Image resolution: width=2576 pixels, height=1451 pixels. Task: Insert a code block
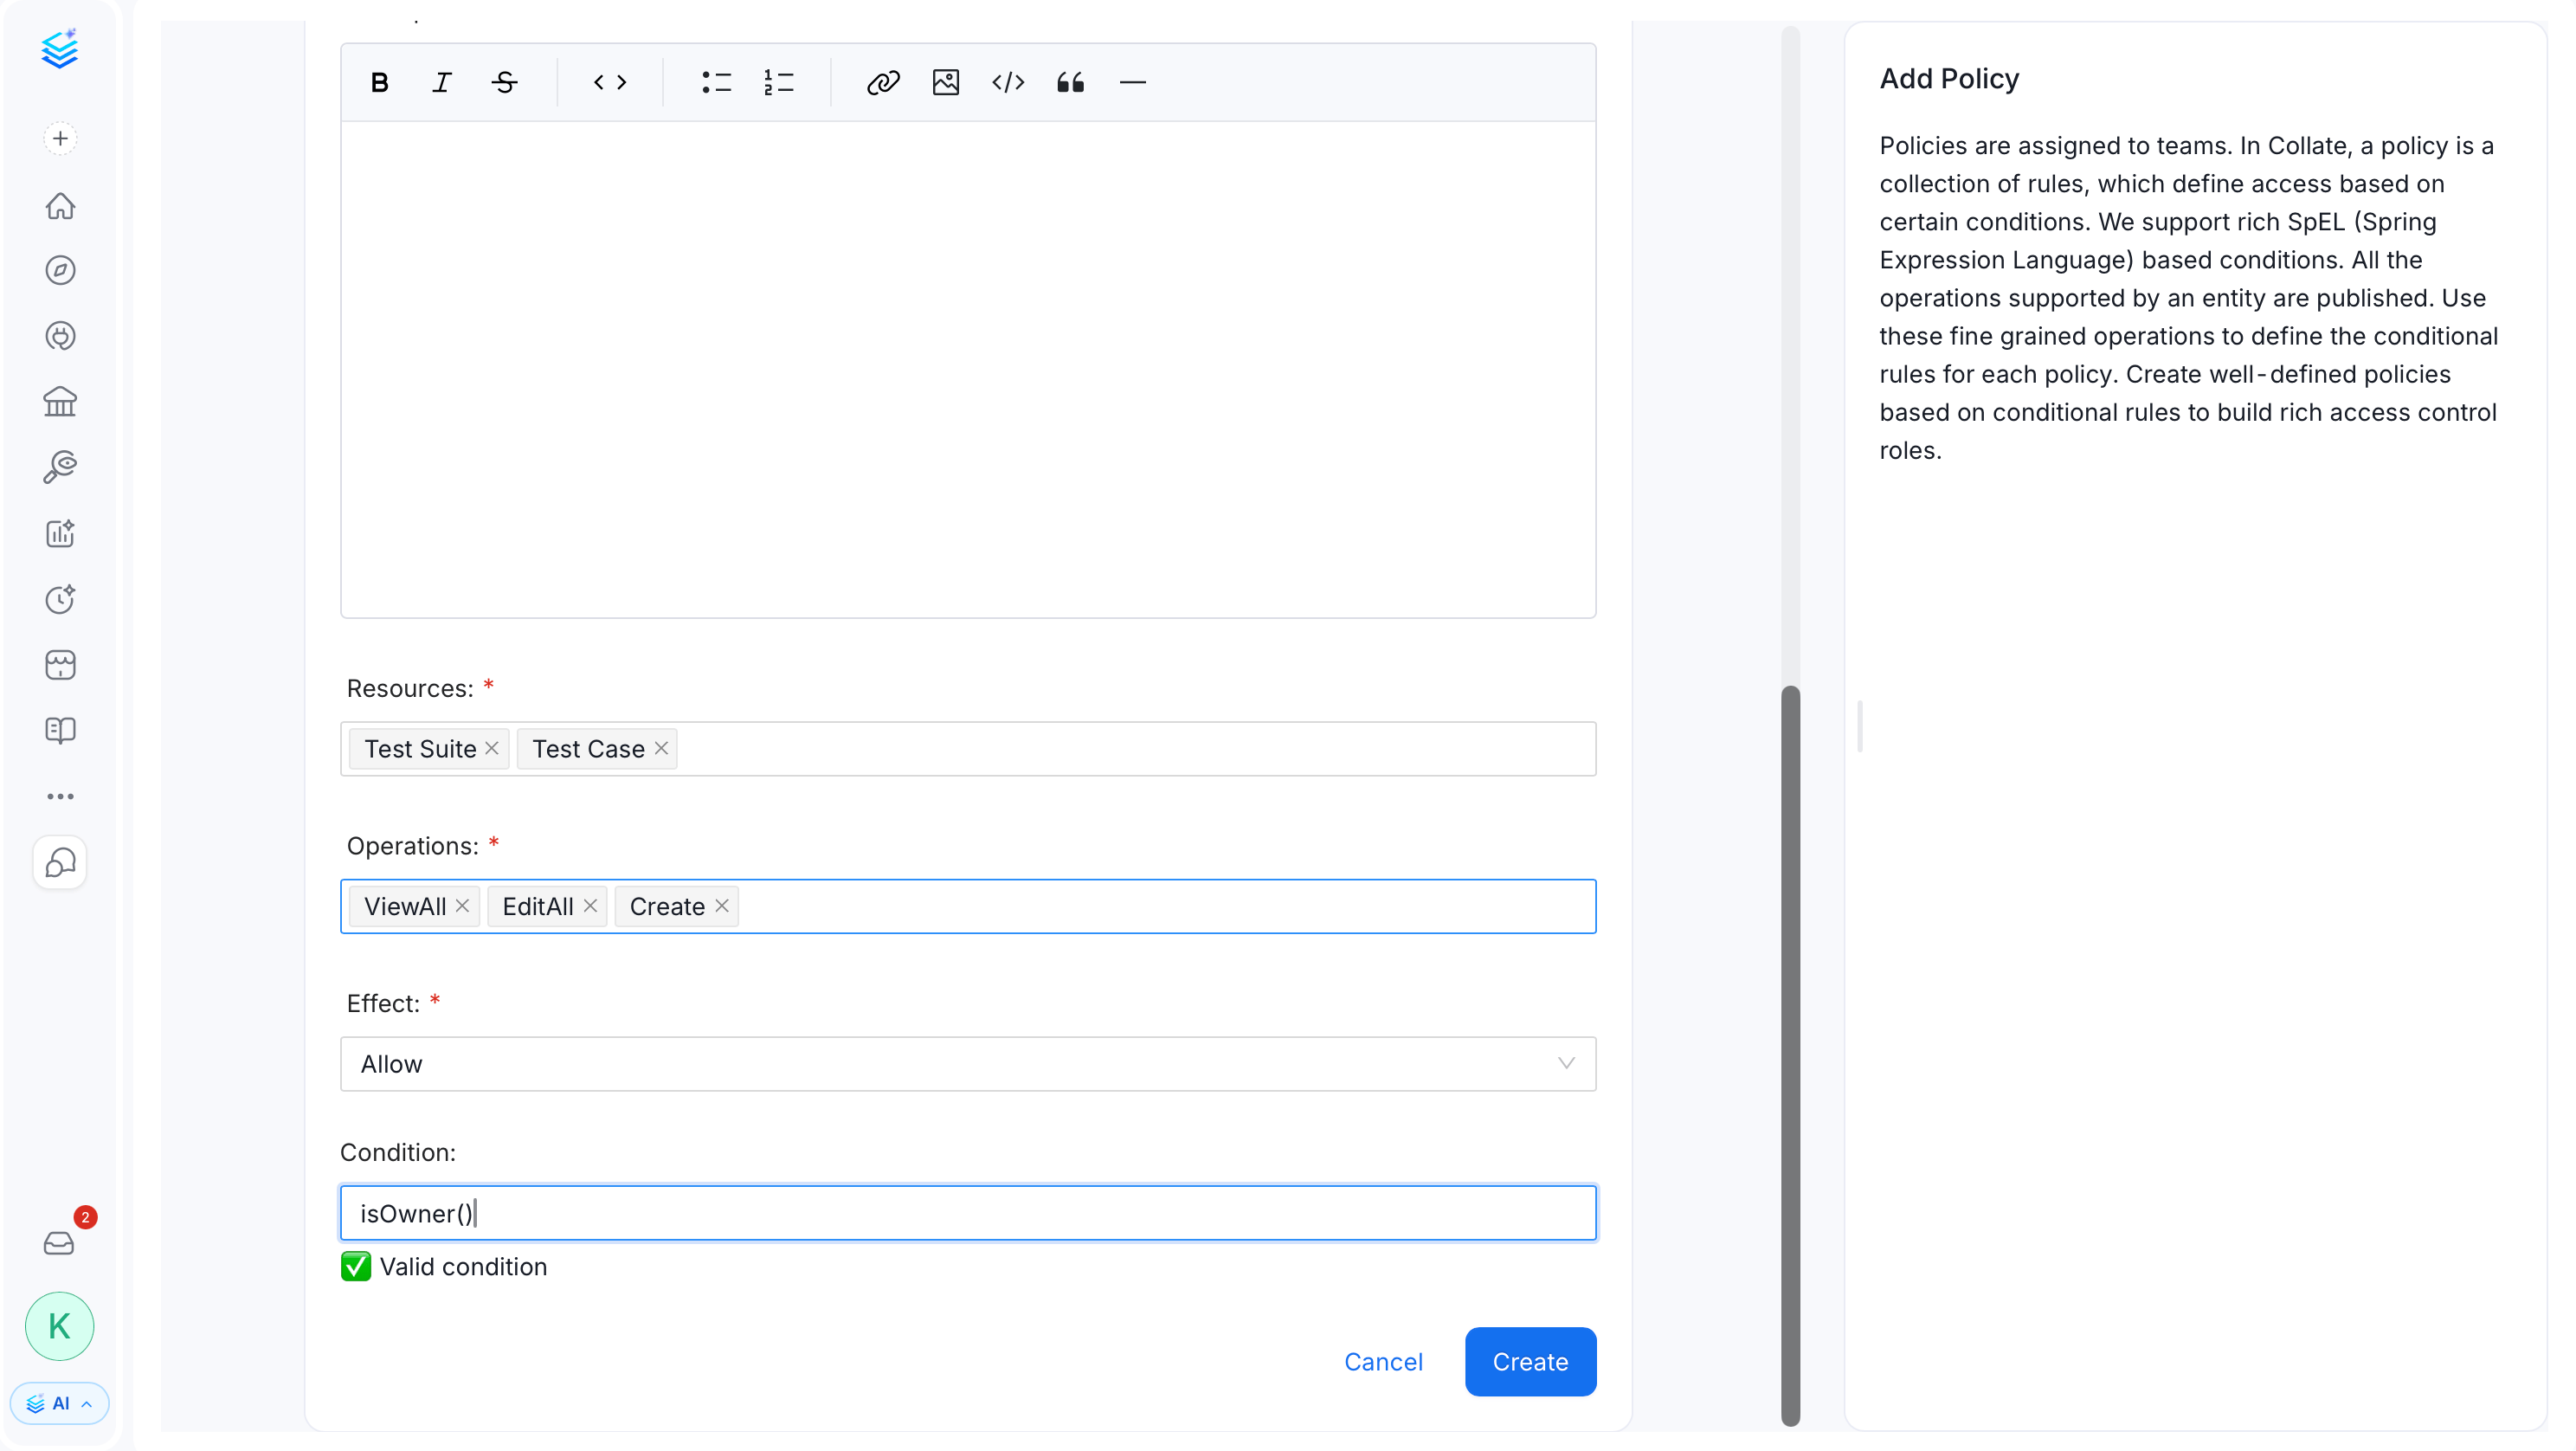pos(1008,83)
